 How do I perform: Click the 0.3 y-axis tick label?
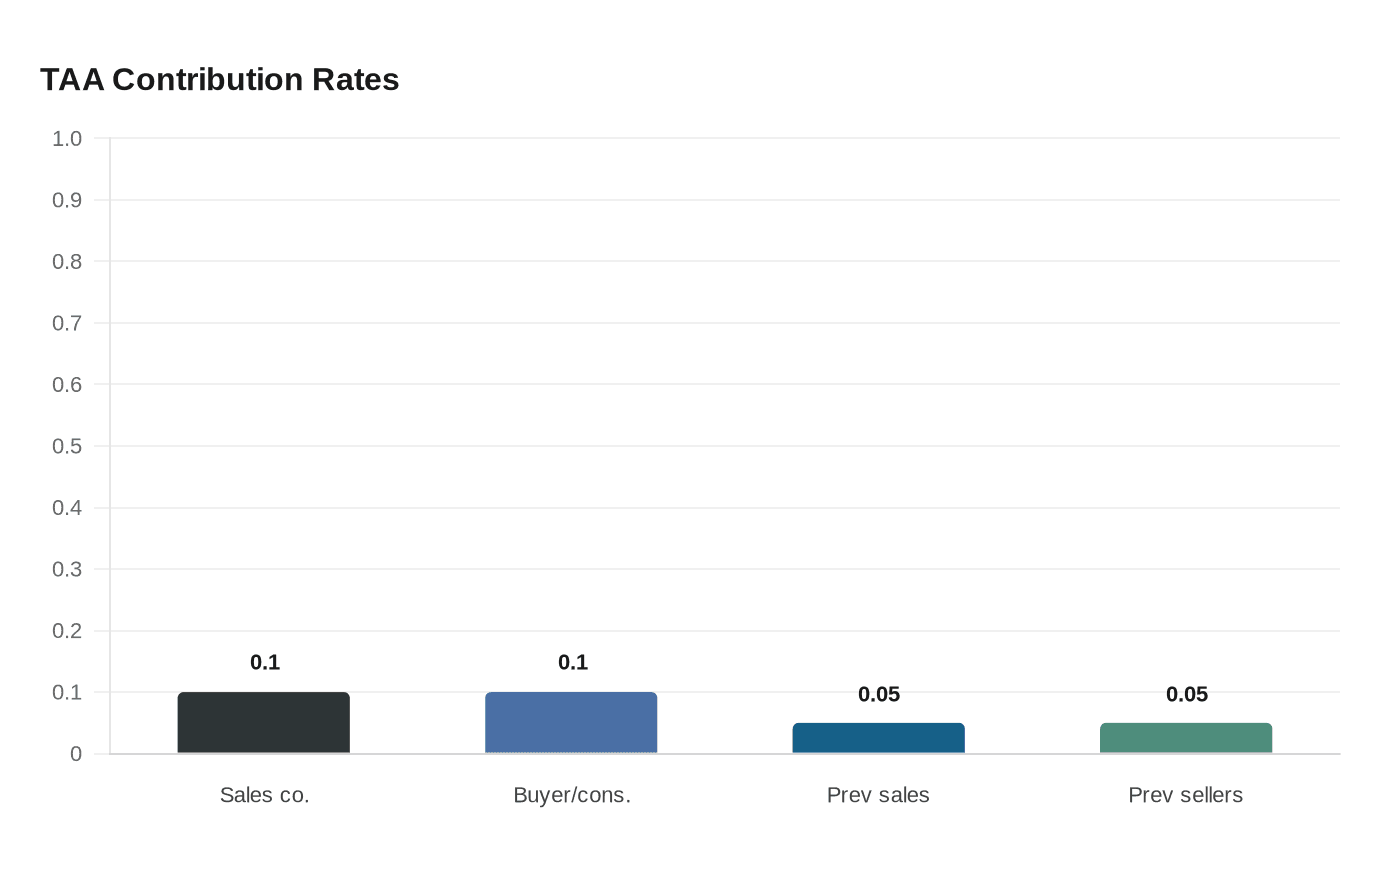coord(67,569)
